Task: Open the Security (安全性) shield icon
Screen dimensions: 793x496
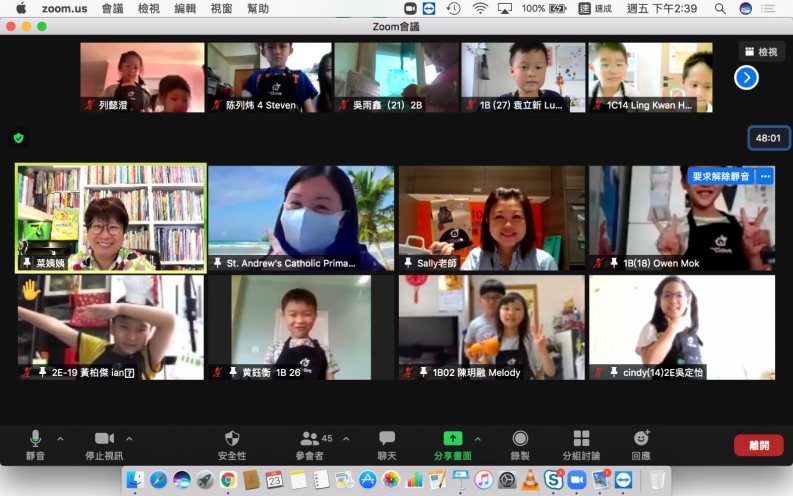Action: (232, 439)
